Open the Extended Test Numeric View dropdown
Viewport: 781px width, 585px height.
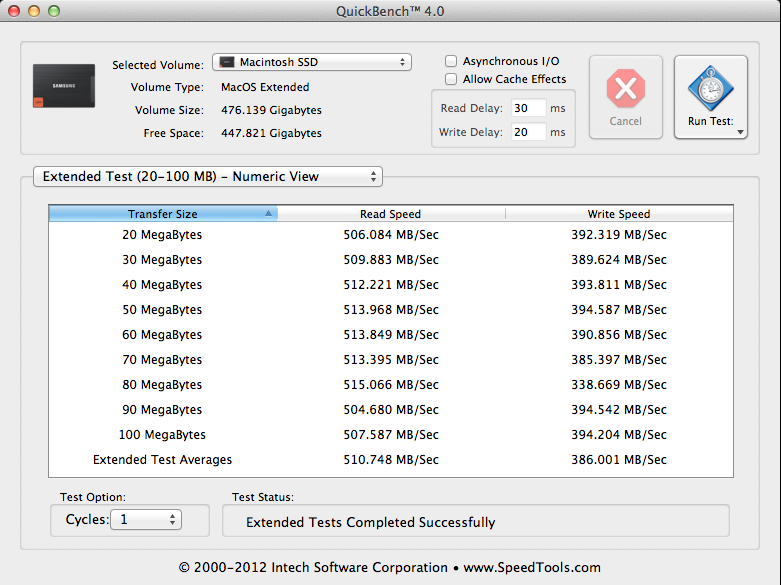[x=208, y=176]
